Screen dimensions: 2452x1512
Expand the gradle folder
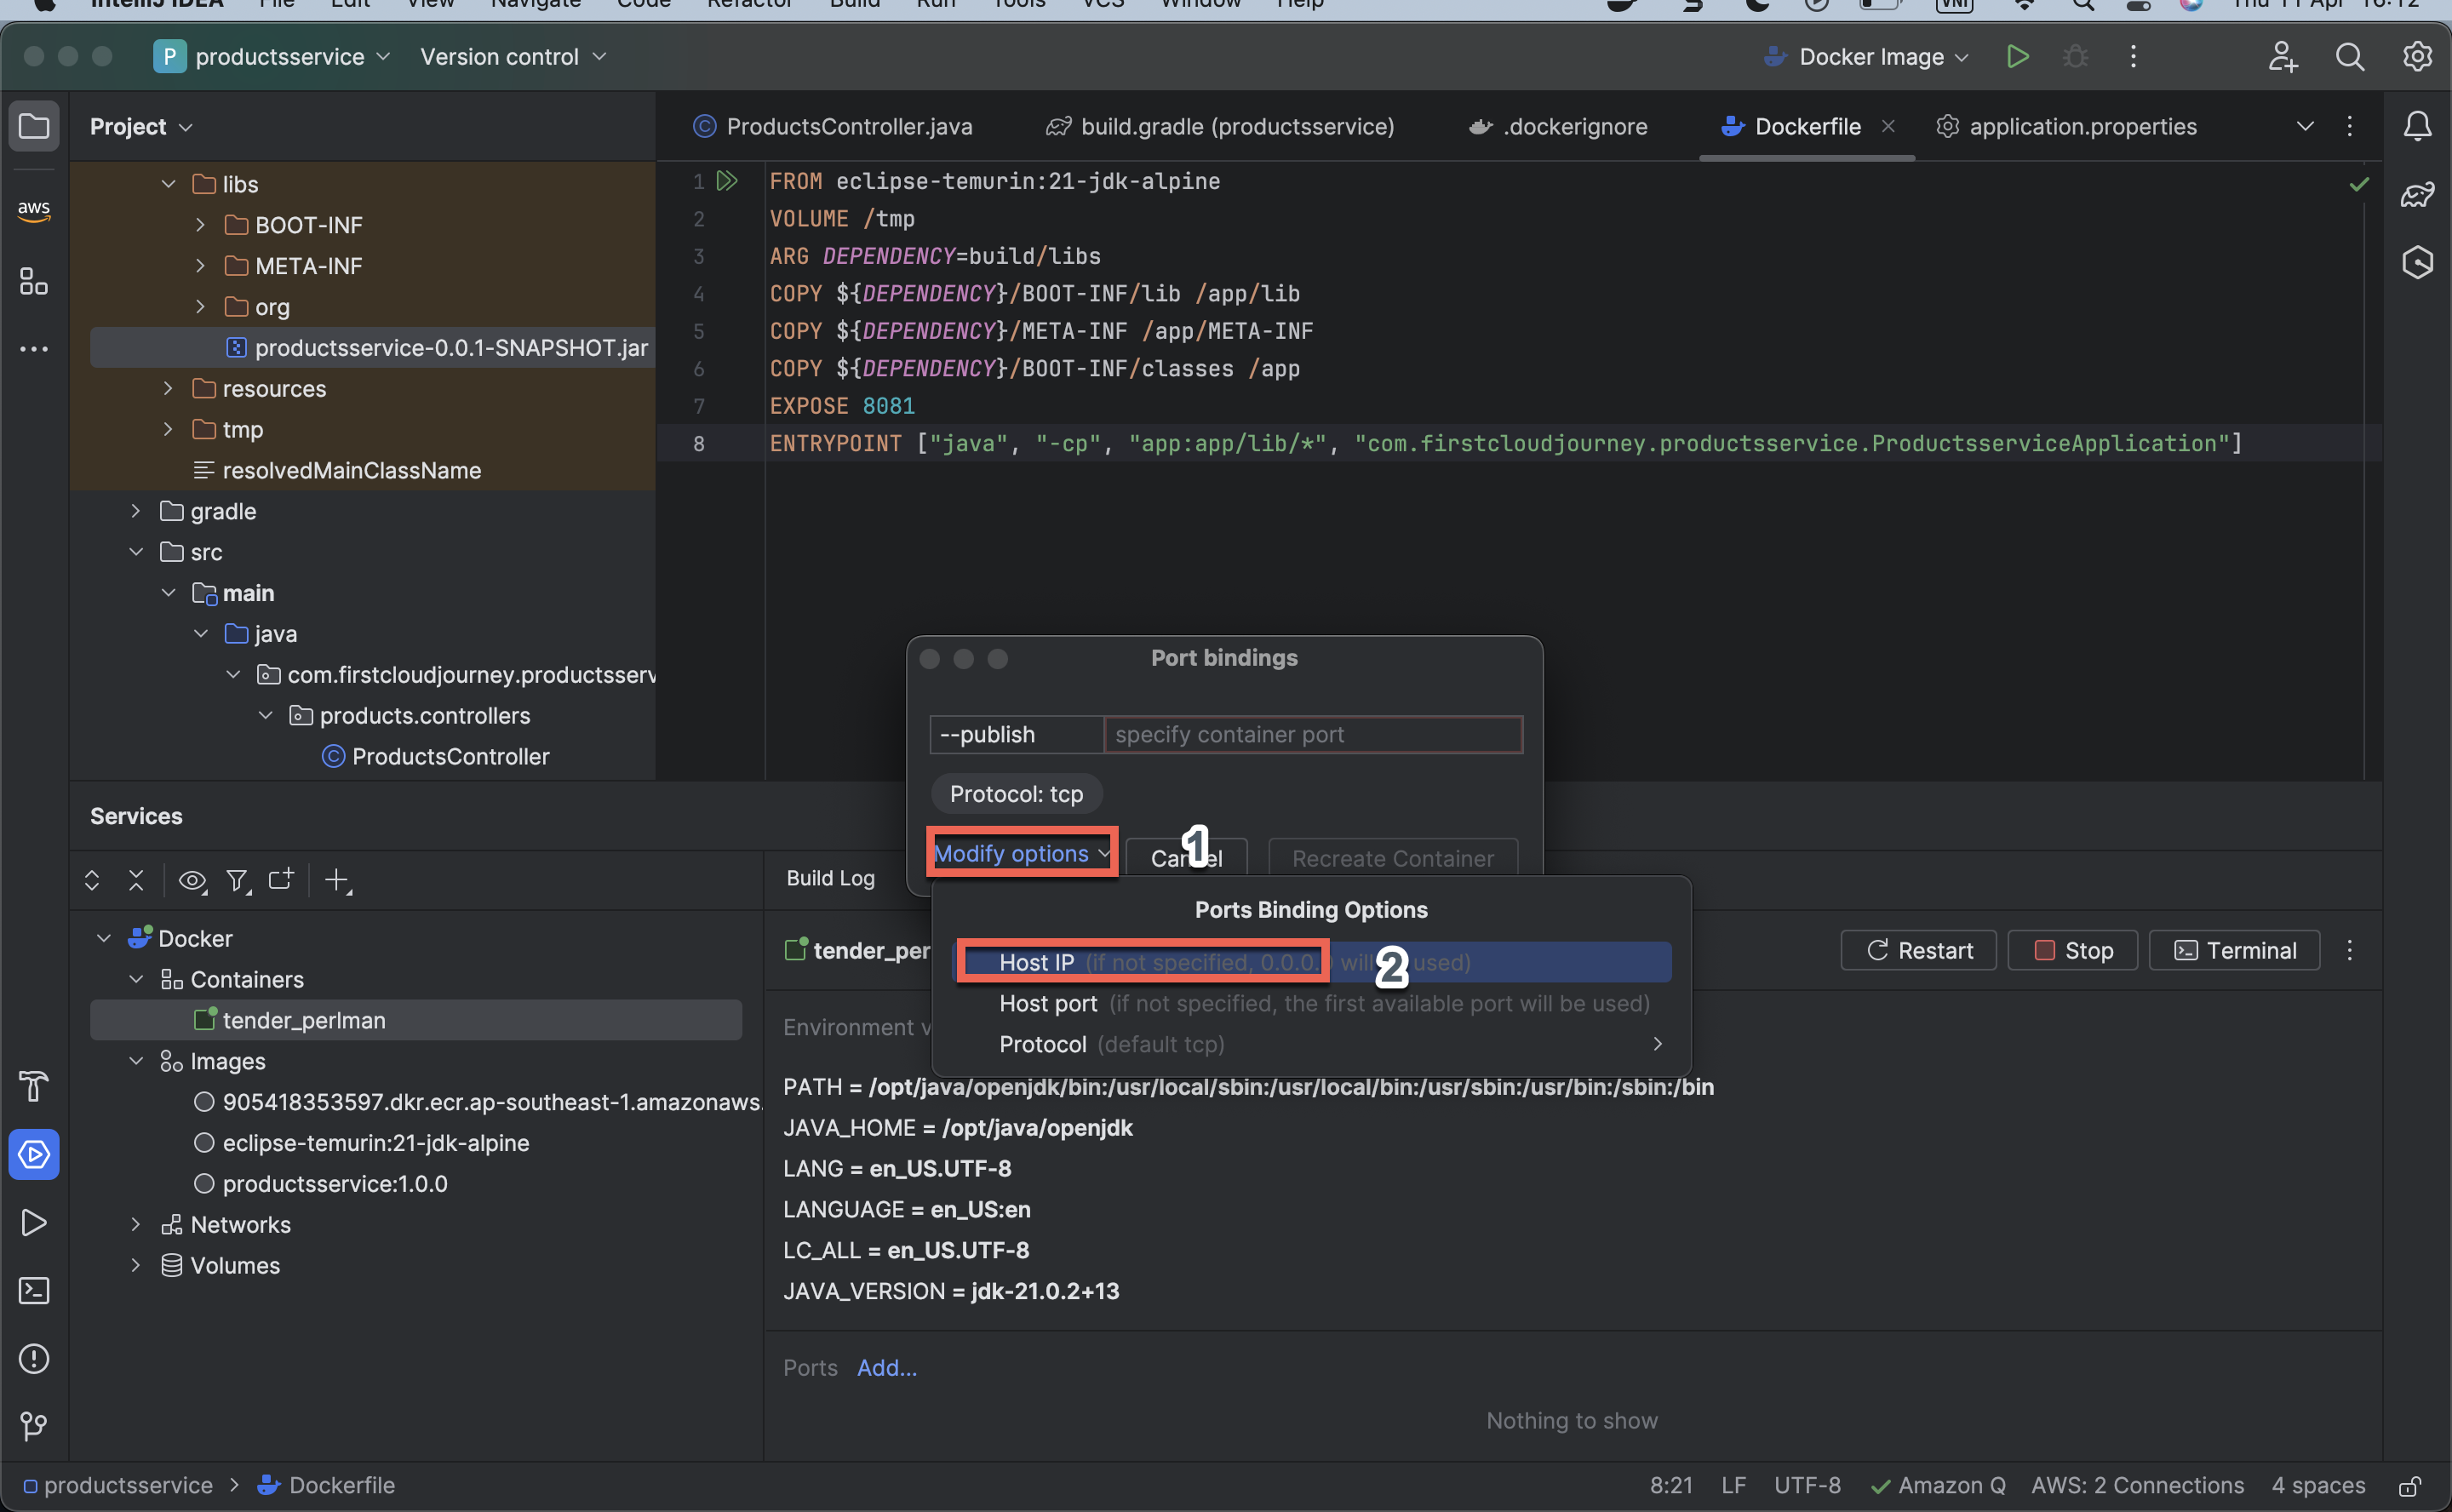tap(136, 511)
